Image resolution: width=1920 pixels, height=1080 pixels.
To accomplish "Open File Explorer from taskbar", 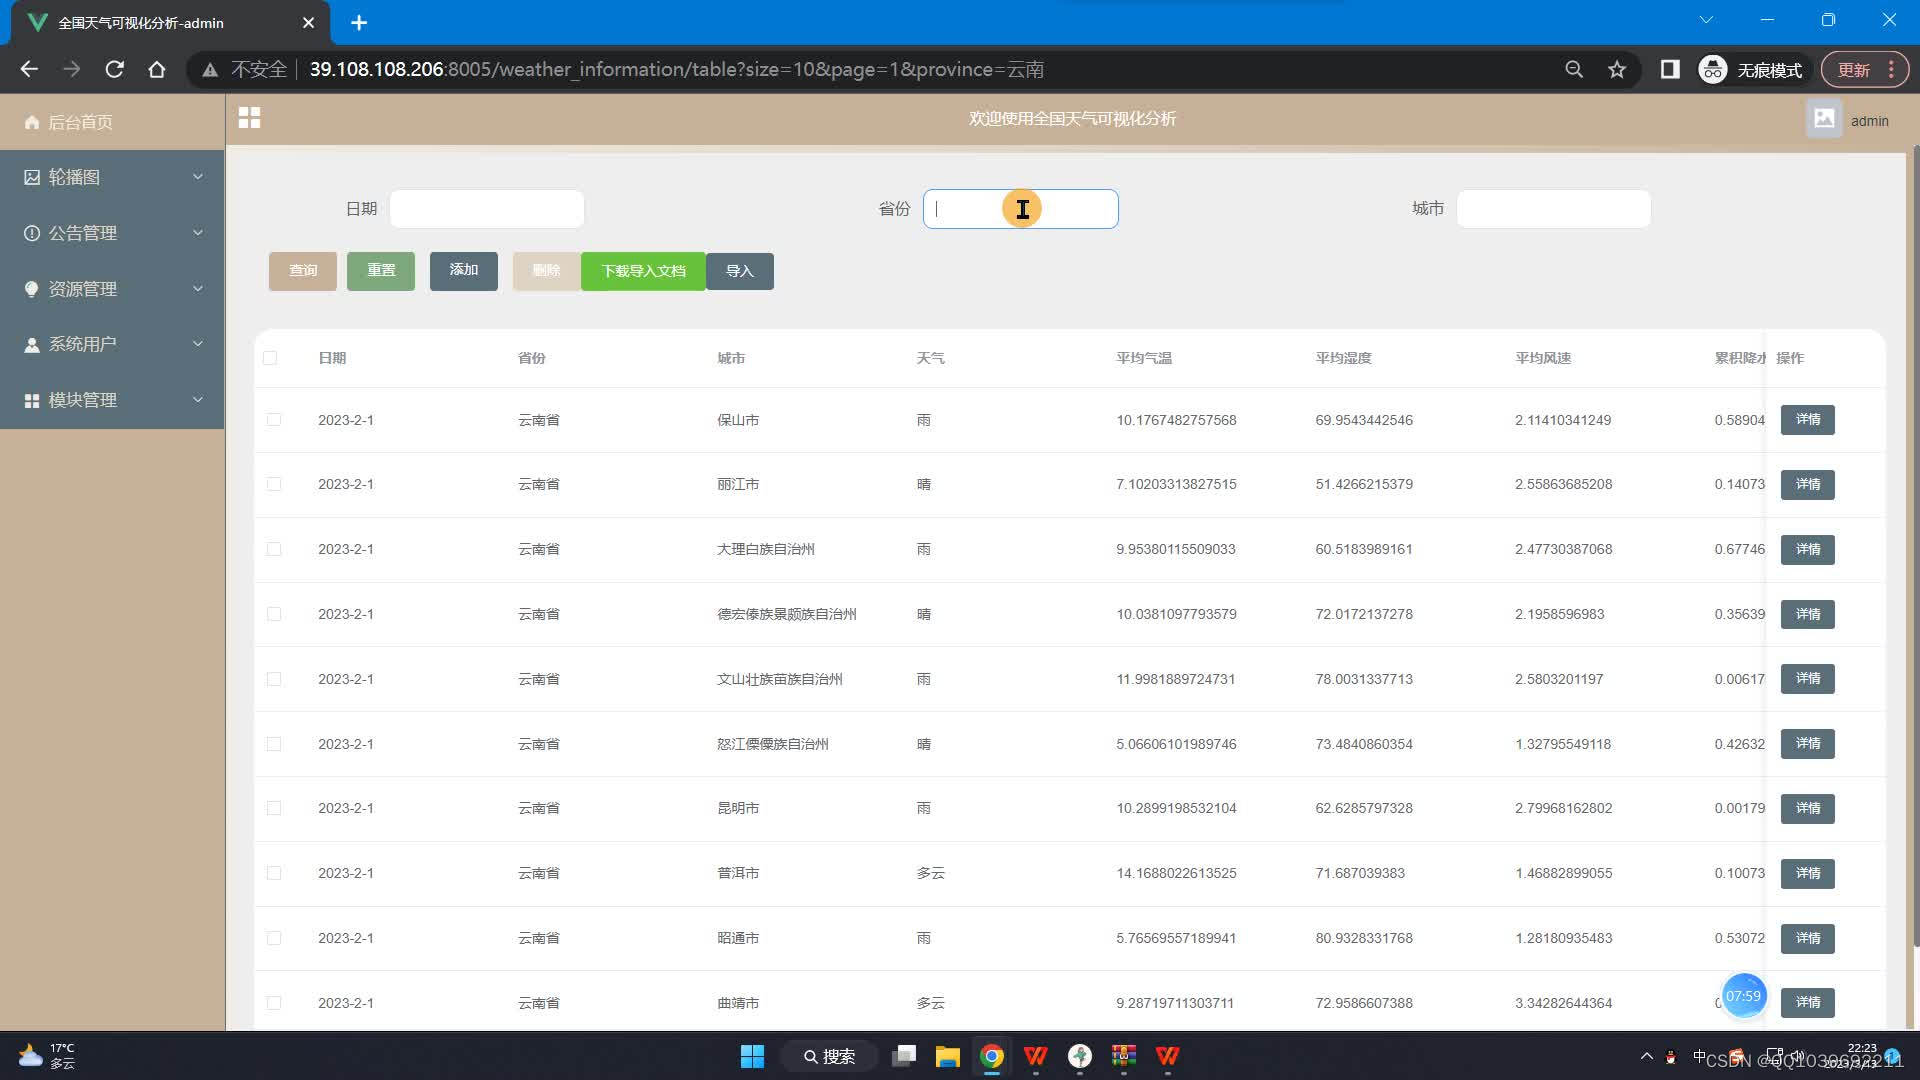I will tap(947, 1056).
